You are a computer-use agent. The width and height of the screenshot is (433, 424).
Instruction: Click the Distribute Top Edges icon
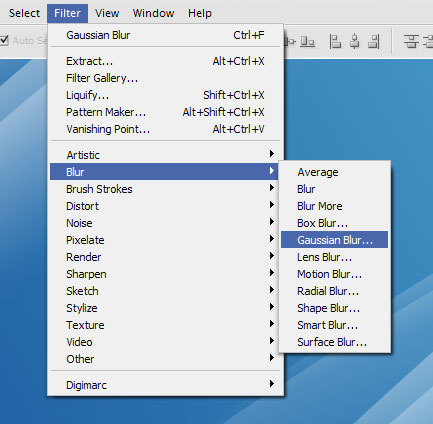pos(411,42)
